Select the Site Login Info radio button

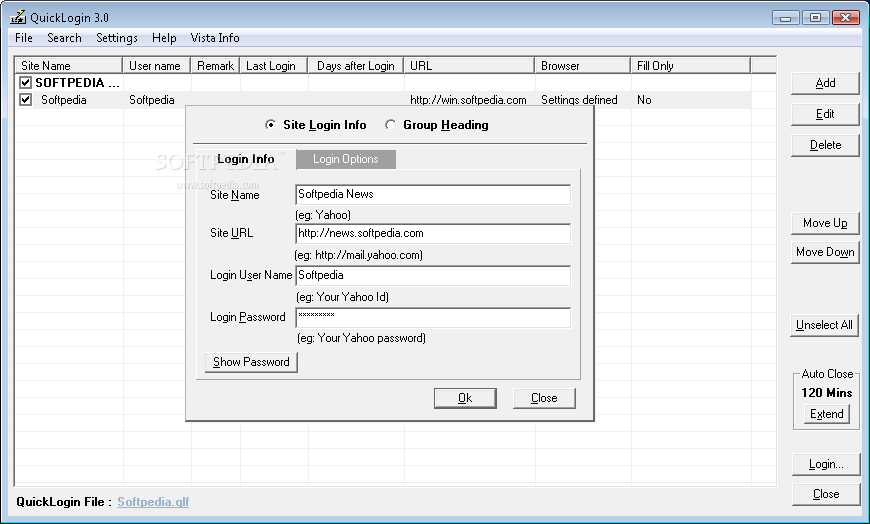pyautogui.click(x=270, y=125)
